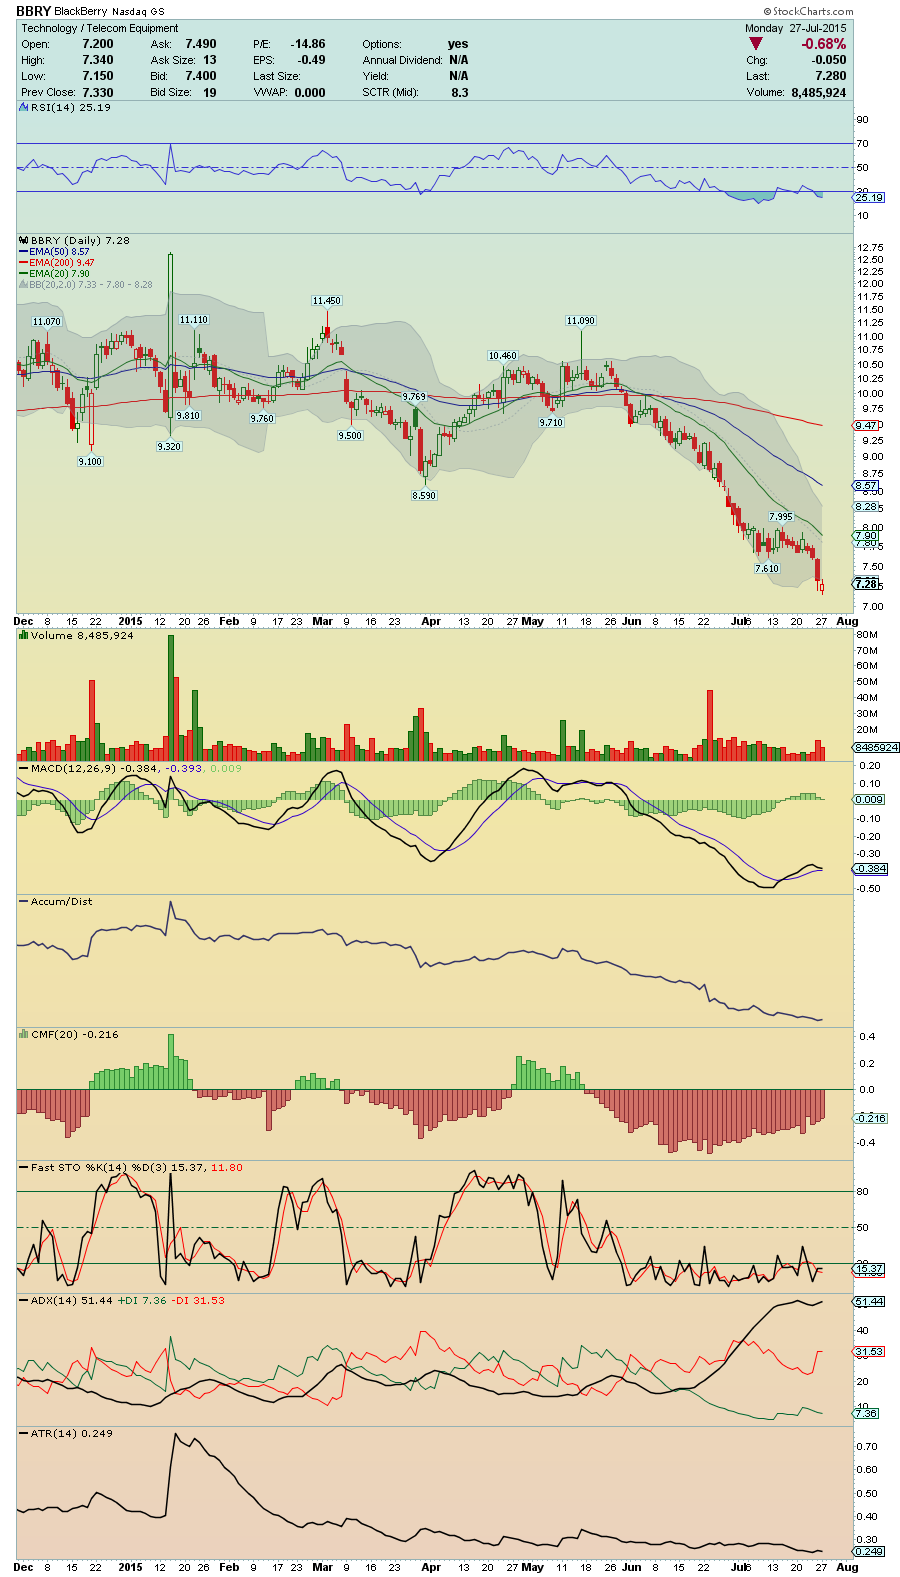
Task: Click the legend marker beside ADX(14)
Action: pyautogui.click(x=24, y=1300)
